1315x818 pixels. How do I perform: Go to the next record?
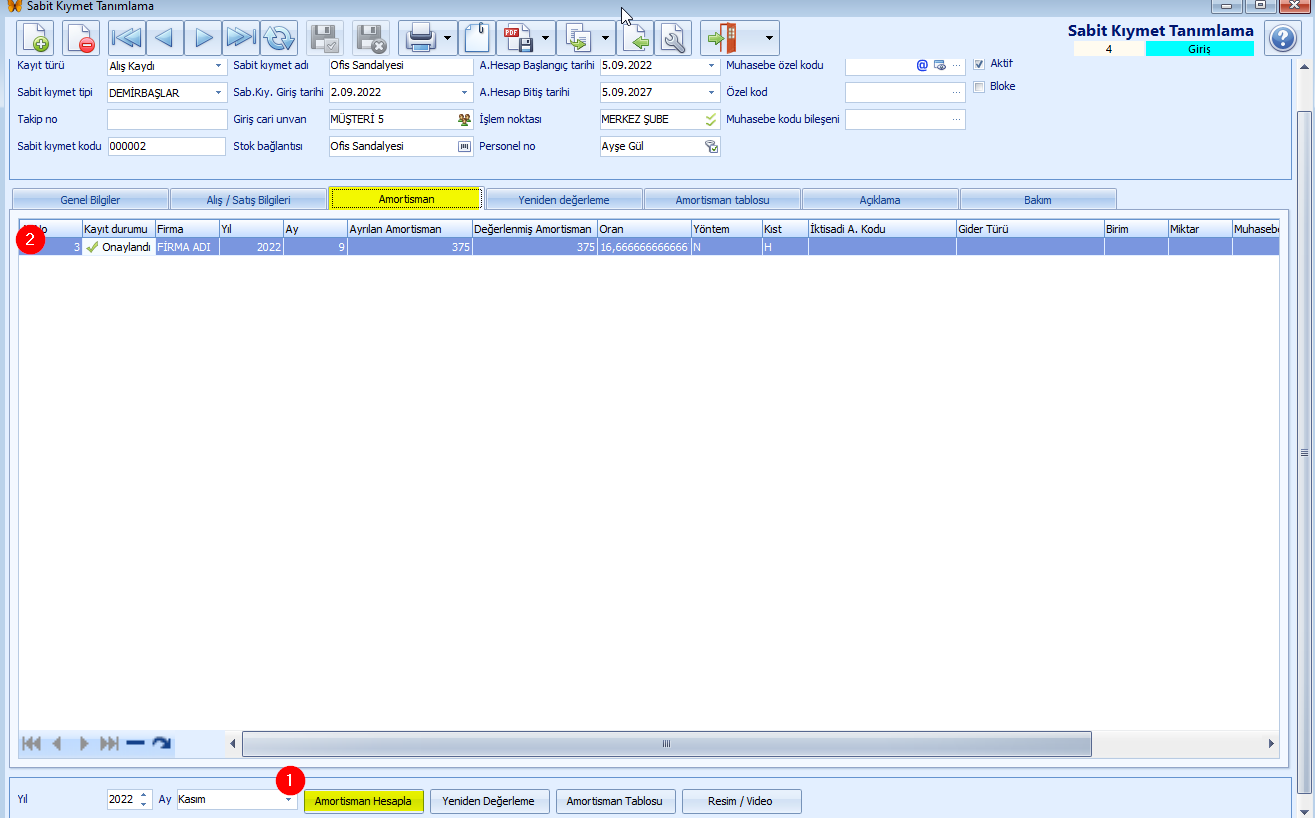[x=203, y=39]
